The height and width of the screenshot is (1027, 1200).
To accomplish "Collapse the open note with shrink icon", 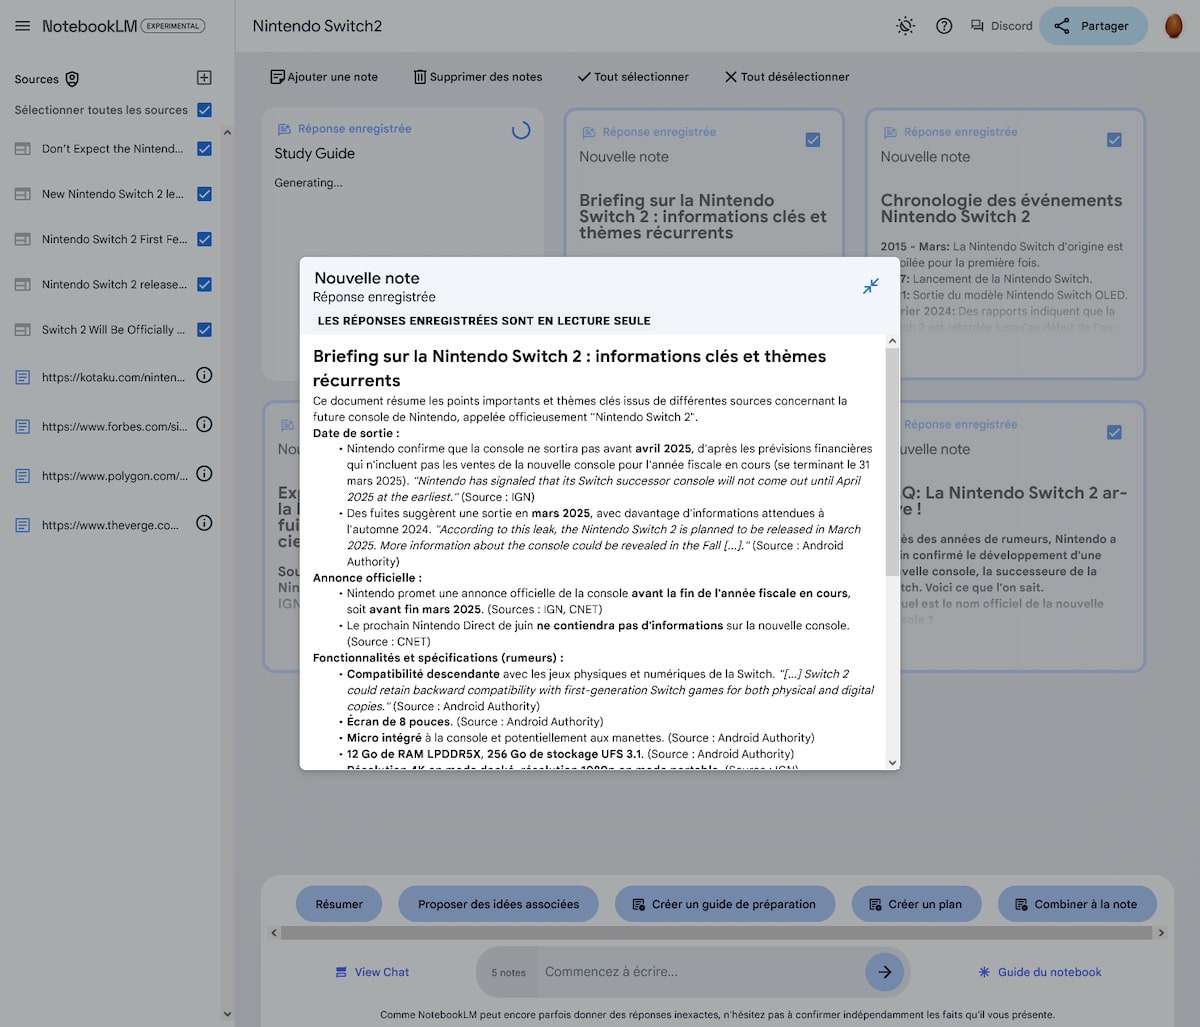I will 871,286.
